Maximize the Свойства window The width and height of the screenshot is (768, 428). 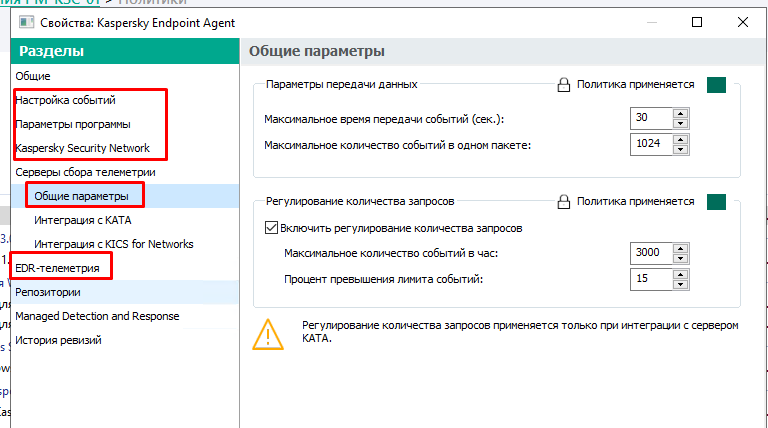[x=697, y=22]
